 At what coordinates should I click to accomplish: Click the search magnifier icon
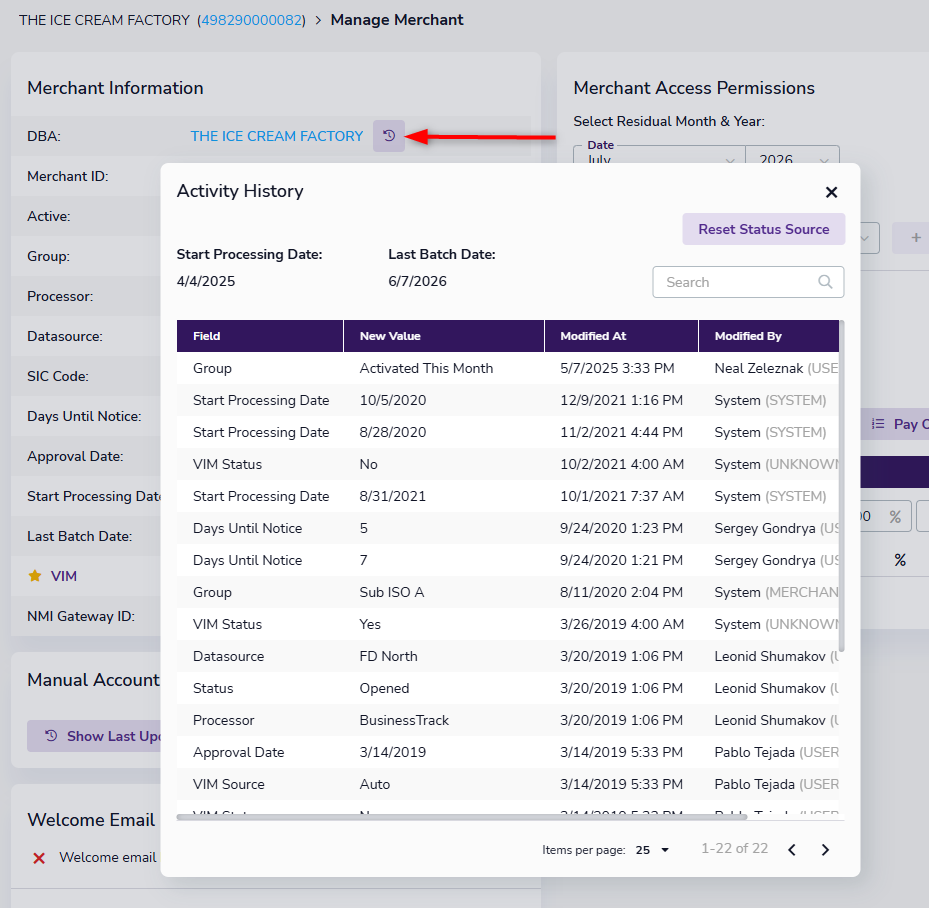[825, 282]
